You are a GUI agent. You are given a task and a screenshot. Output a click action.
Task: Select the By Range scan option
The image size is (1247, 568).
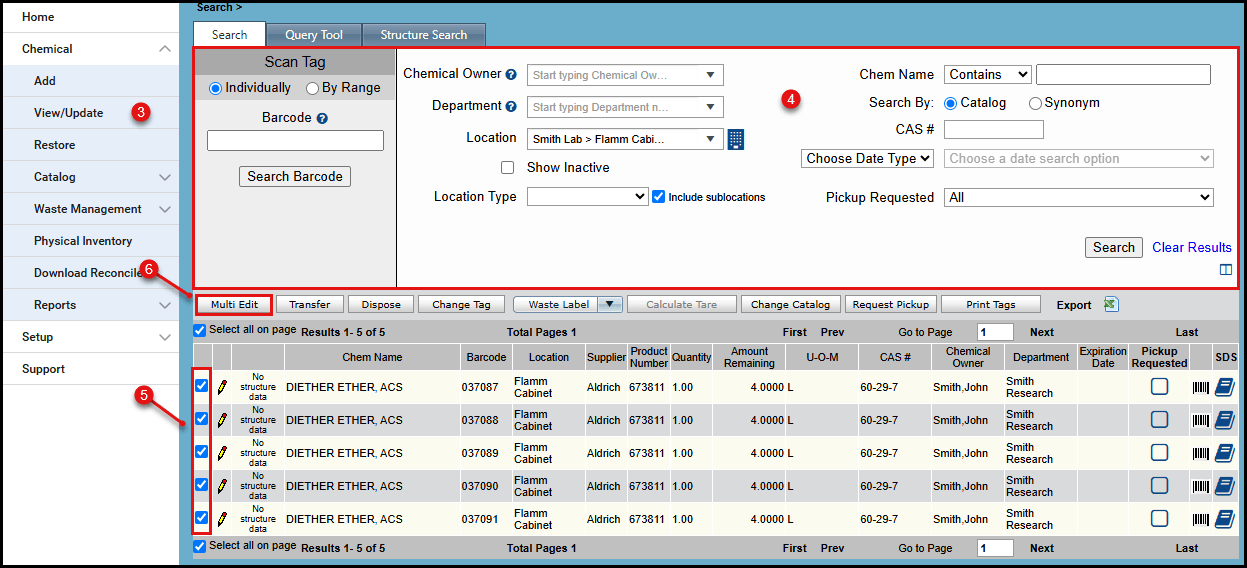[x=312, y=88]
